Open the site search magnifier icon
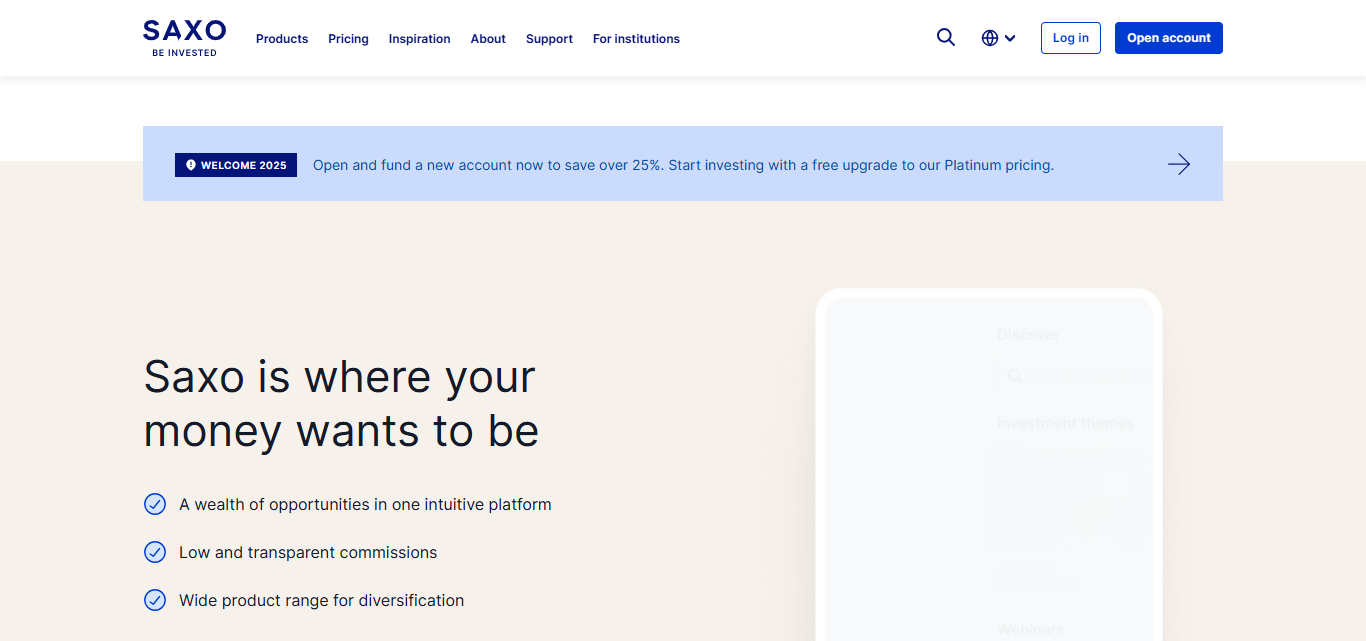This screenshot has width=1366, height=641. (946, 38)
